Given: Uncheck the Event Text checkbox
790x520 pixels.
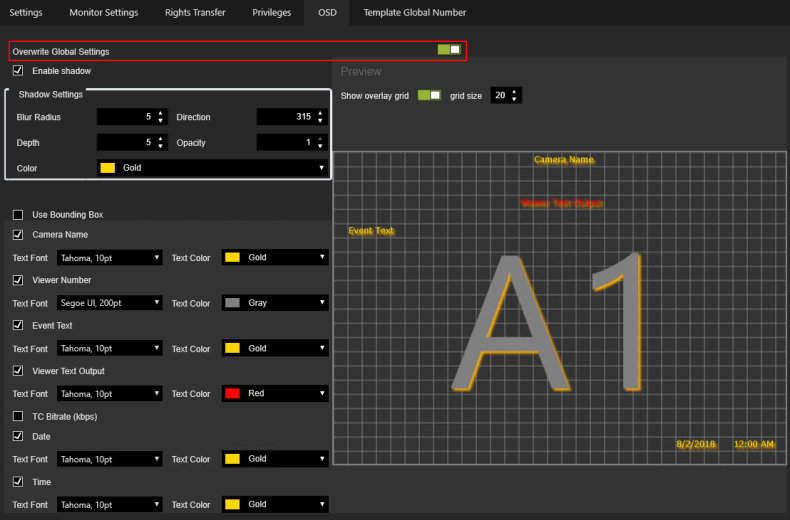Looking at the screenshot, I should pos(18,325).
